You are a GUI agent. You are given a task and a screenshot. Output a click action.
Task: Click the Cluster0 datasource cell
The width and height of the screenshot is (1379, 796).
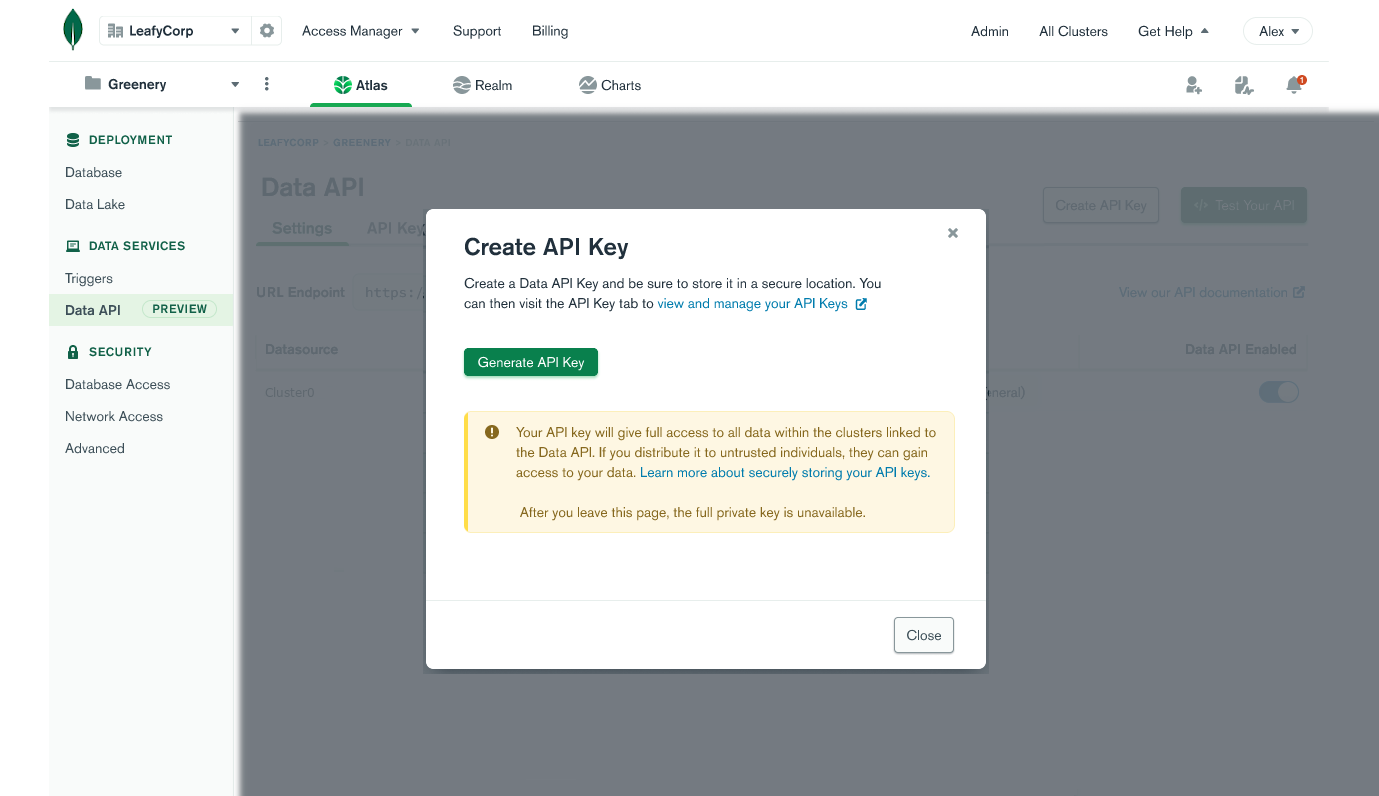[x=290, y=392]
